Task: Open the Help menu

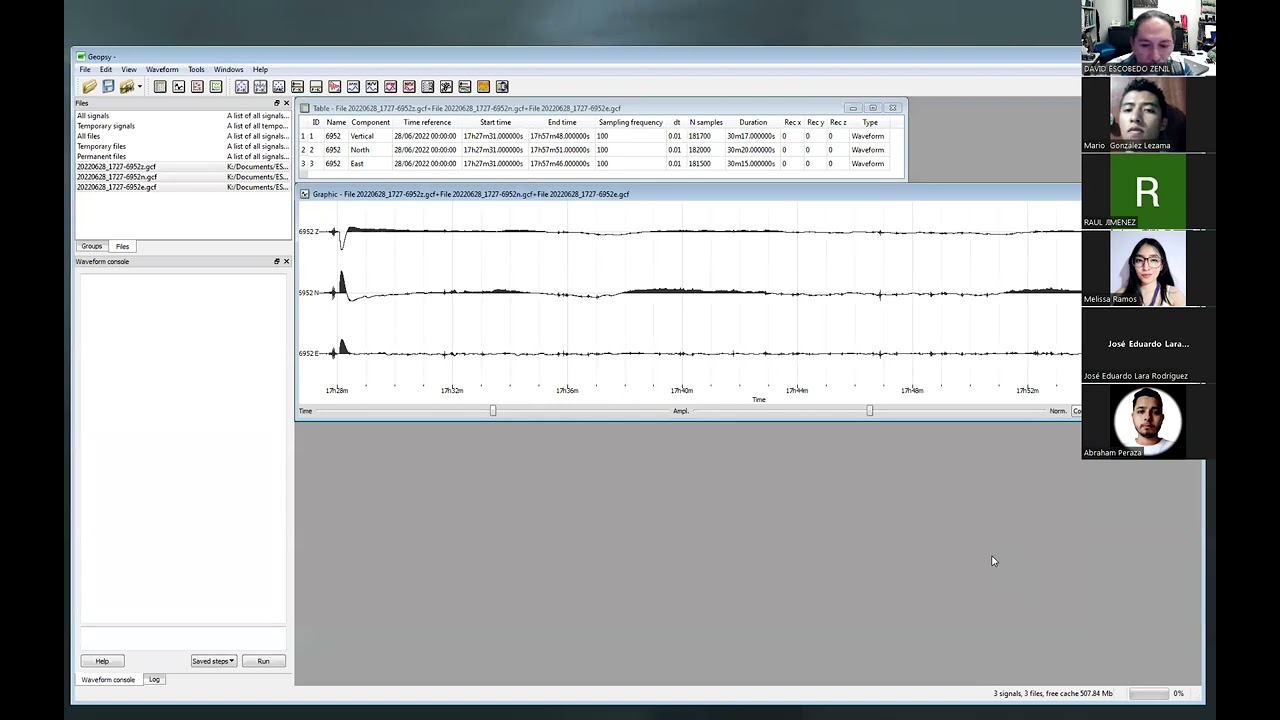Action: click(260, 70)
